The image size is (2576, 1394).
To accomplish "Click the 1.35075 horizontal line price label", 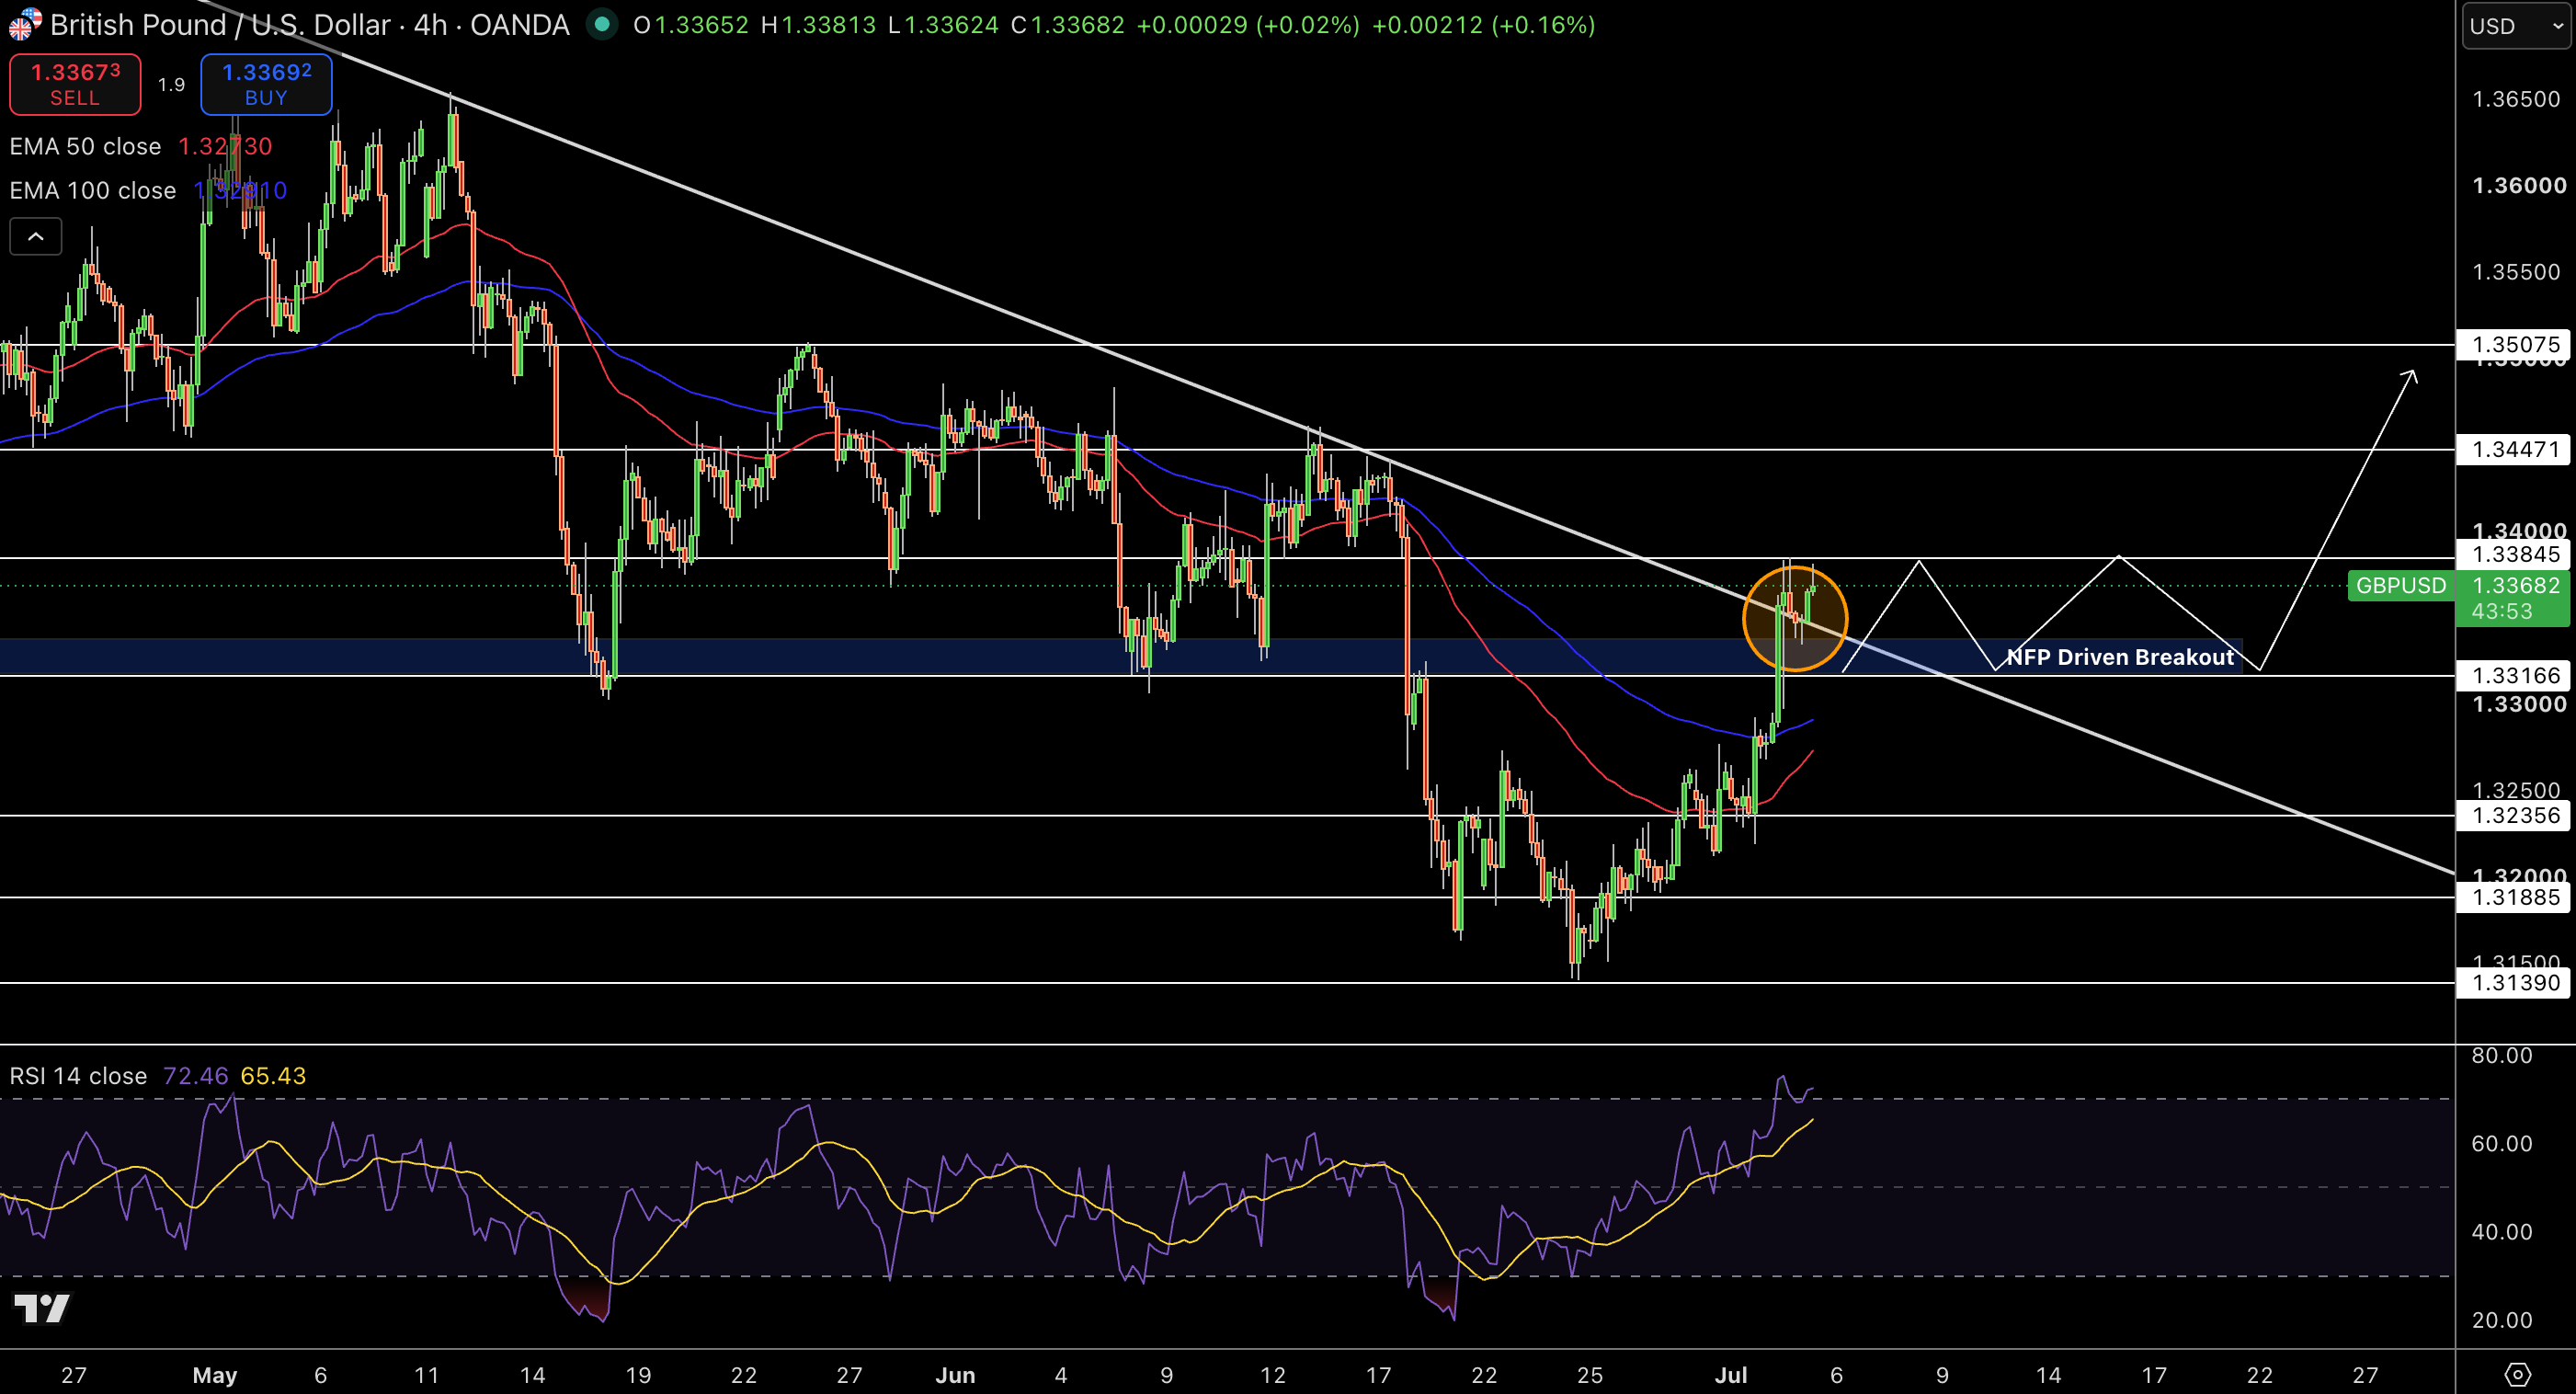I will (x=2516, y=345).
